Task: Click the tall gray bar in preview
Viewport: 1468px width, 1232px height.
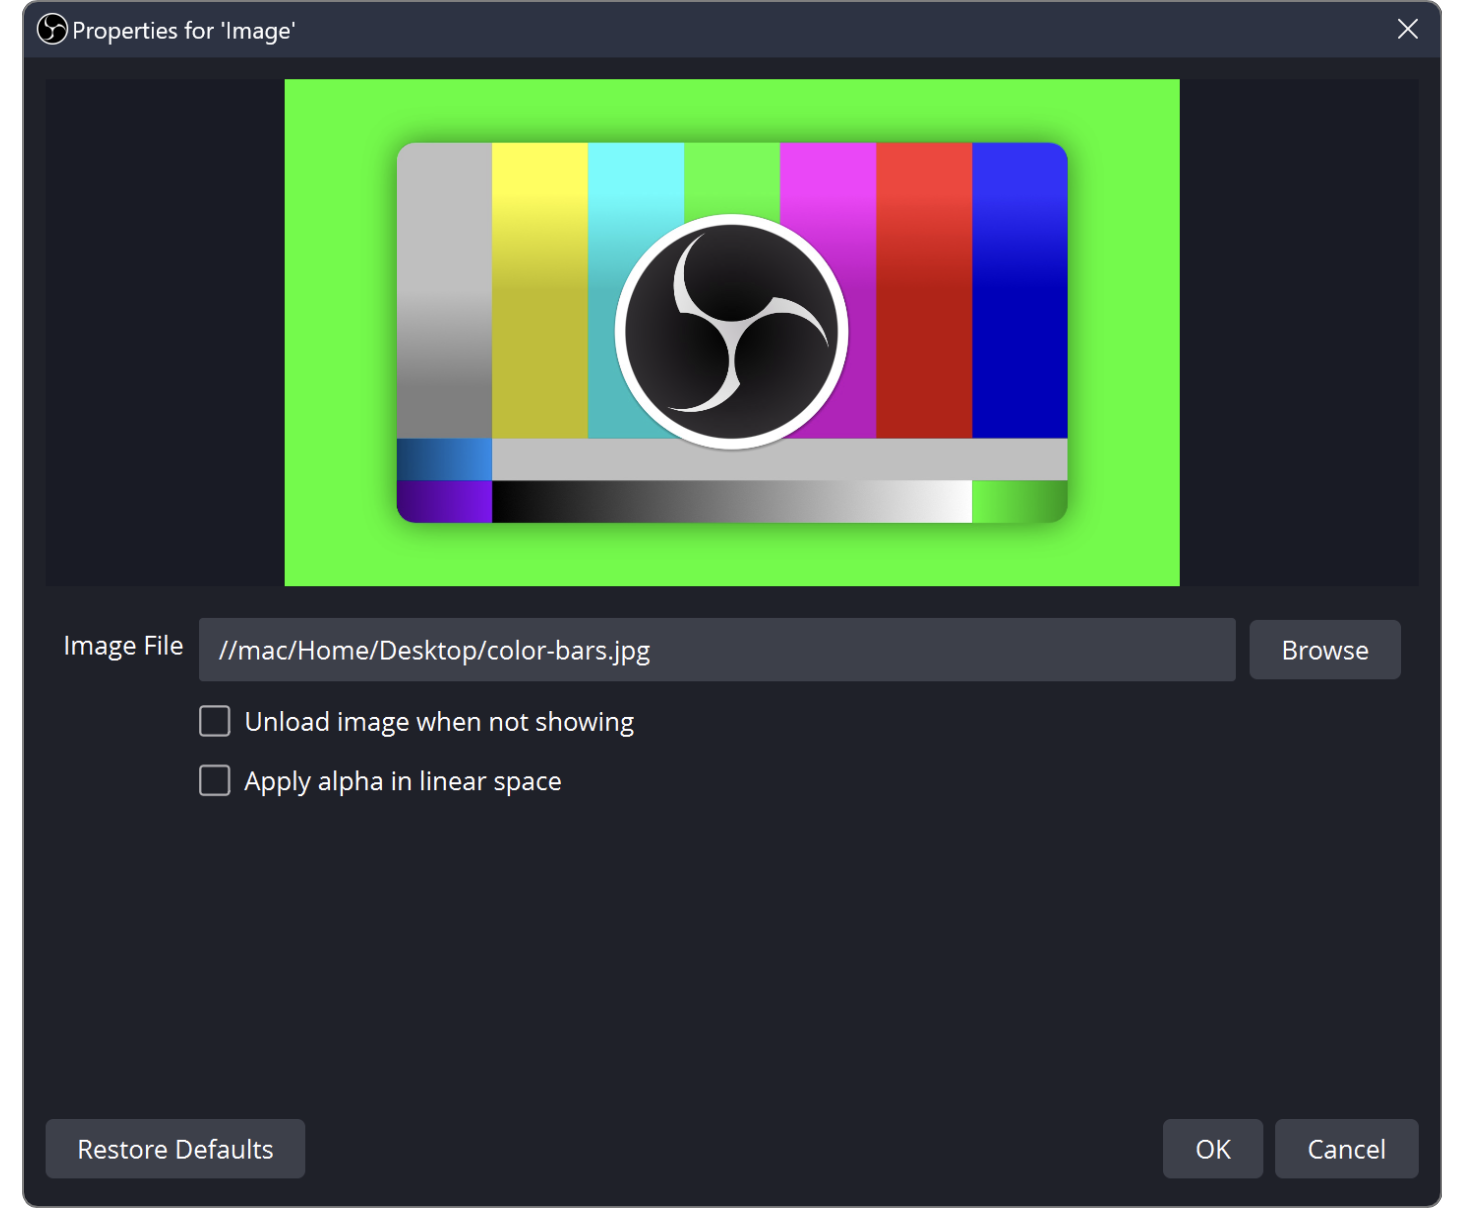Action: point(444,290)
